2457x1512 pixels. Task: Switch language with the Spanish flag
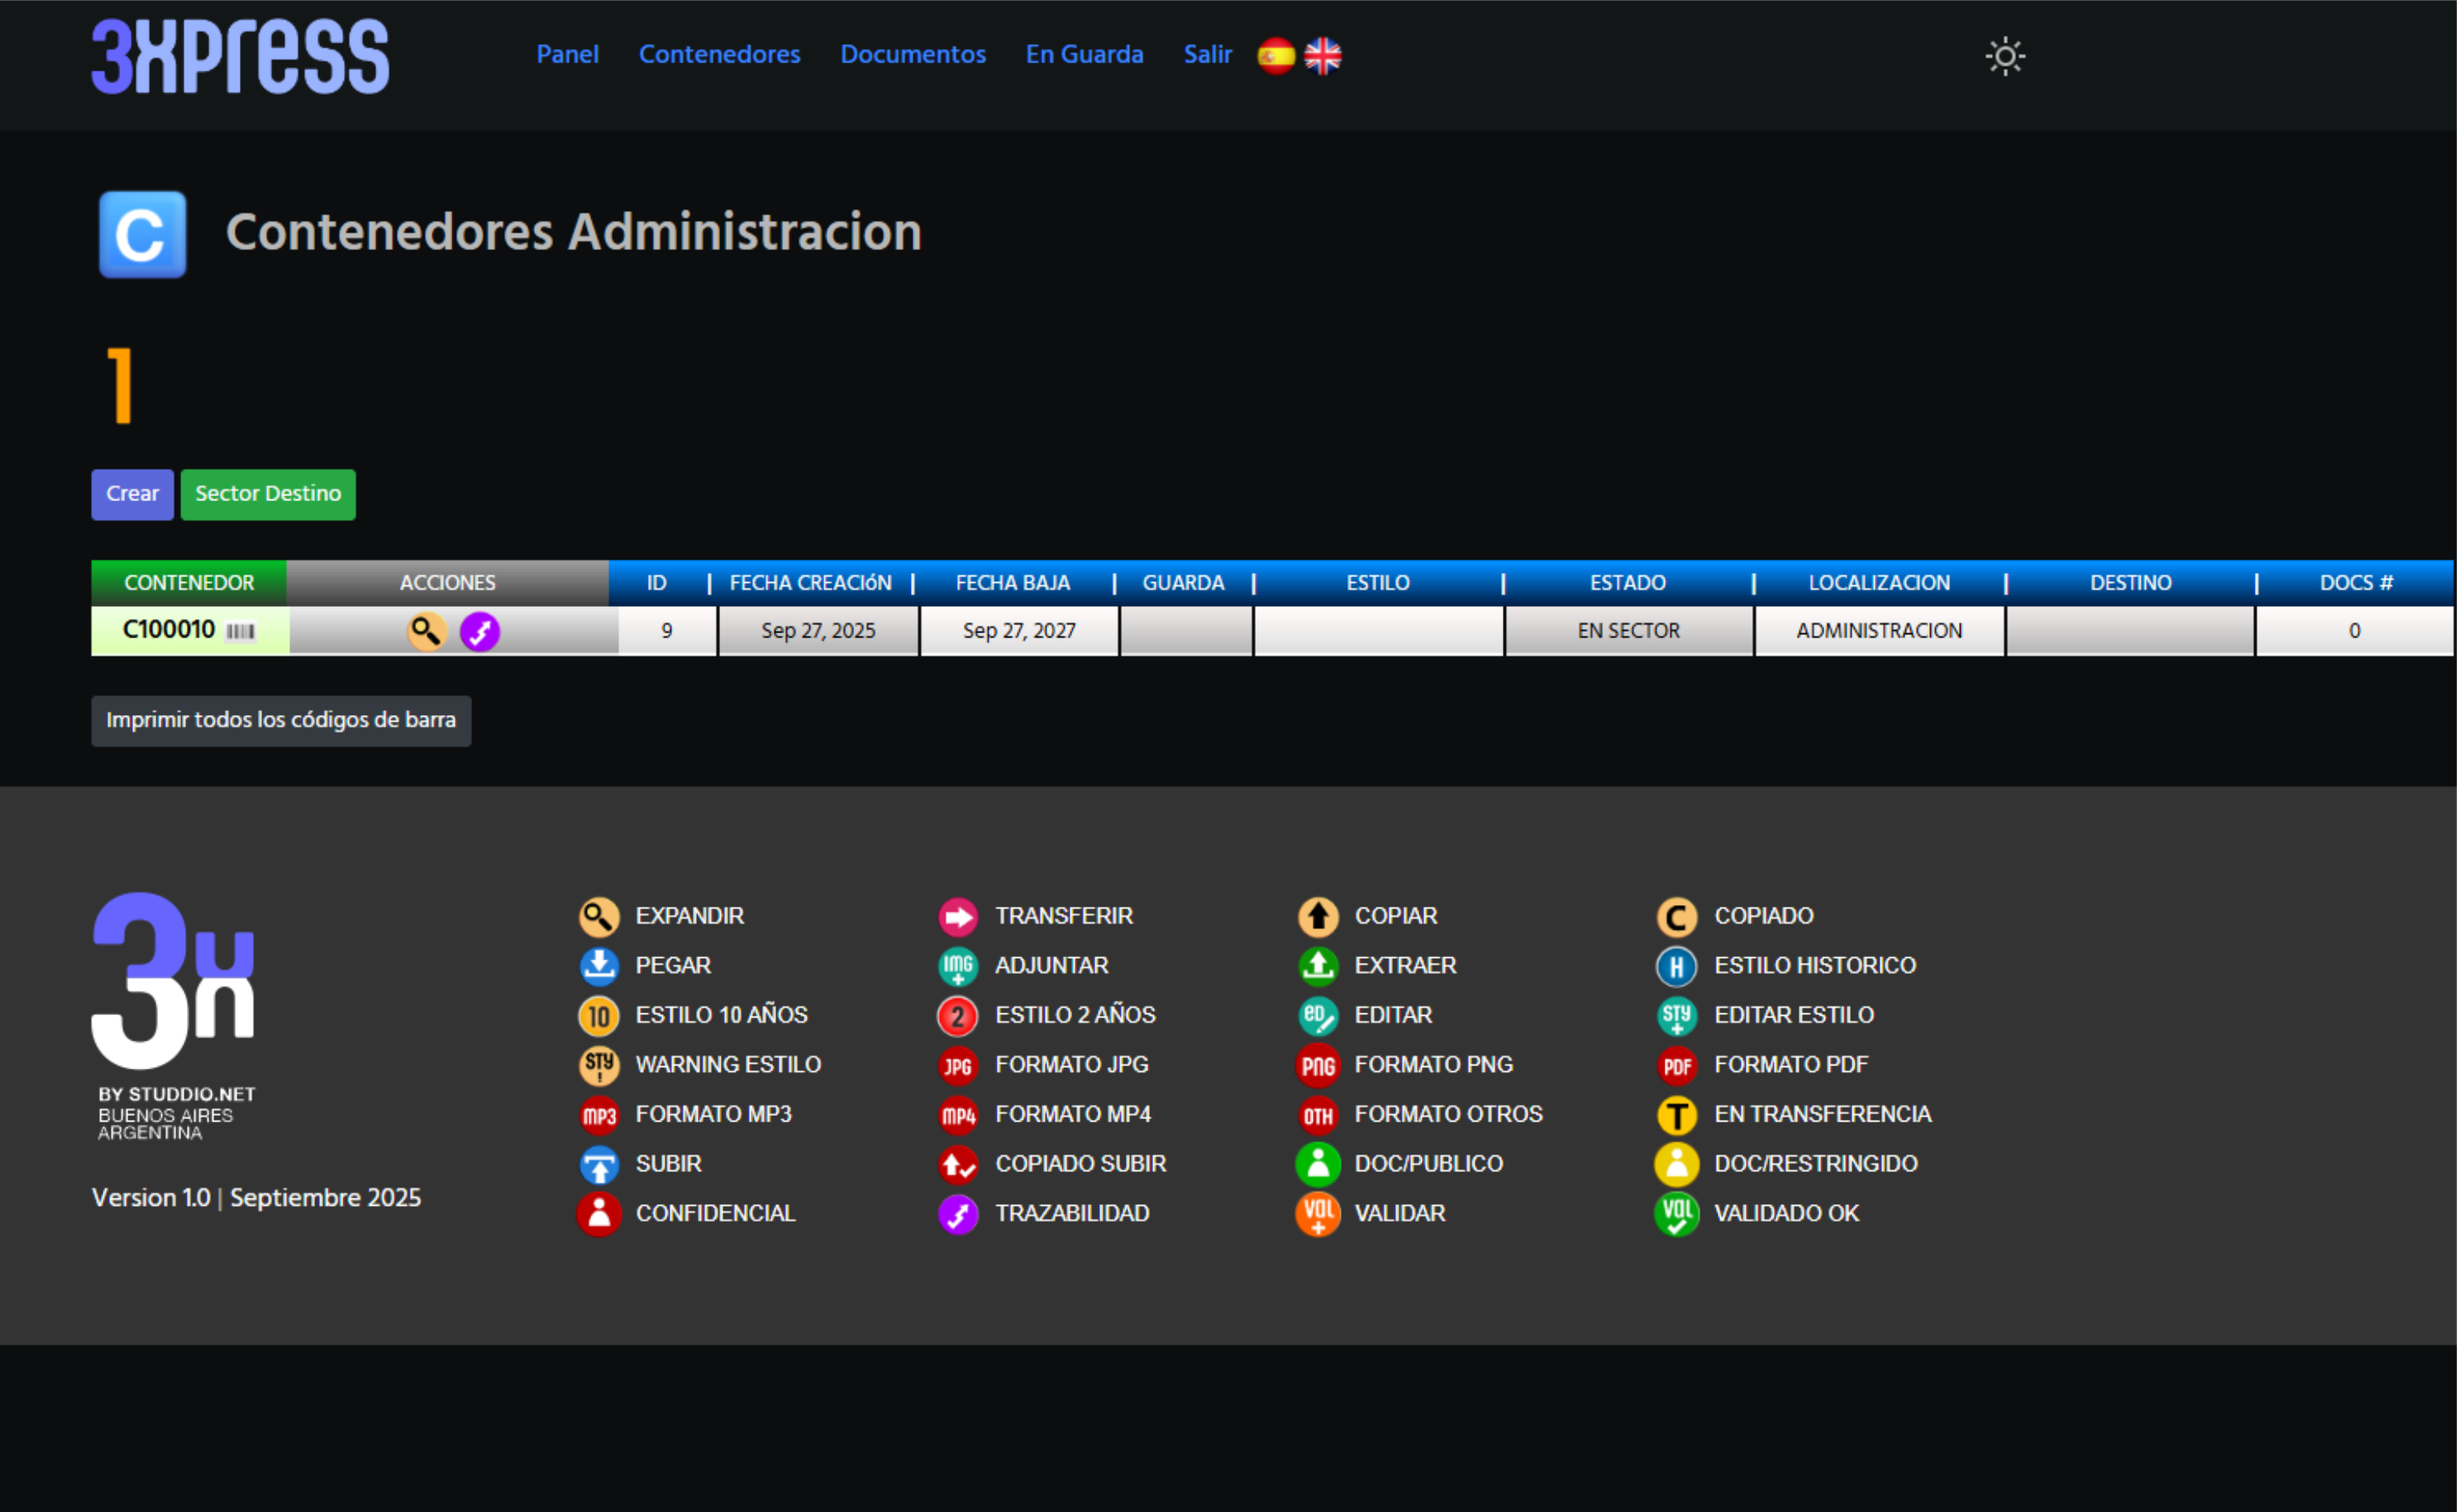(x=1276, y=56)
